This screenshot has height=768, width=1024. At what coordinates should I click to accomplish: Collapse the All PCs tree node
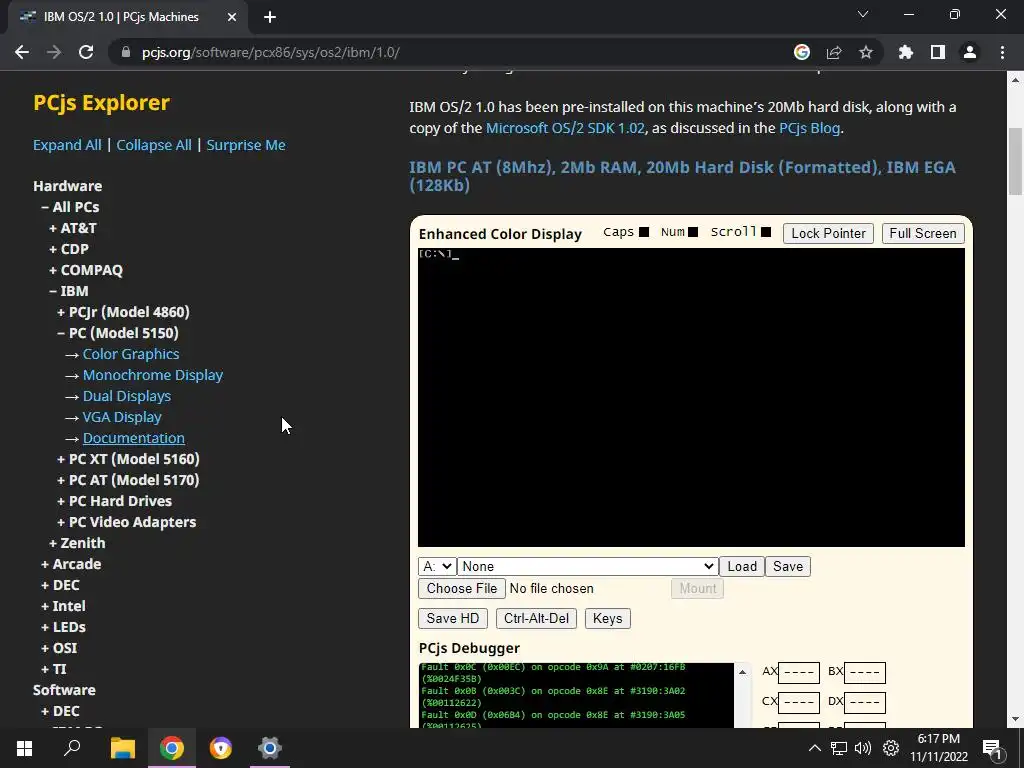click(x=70, y=207)
